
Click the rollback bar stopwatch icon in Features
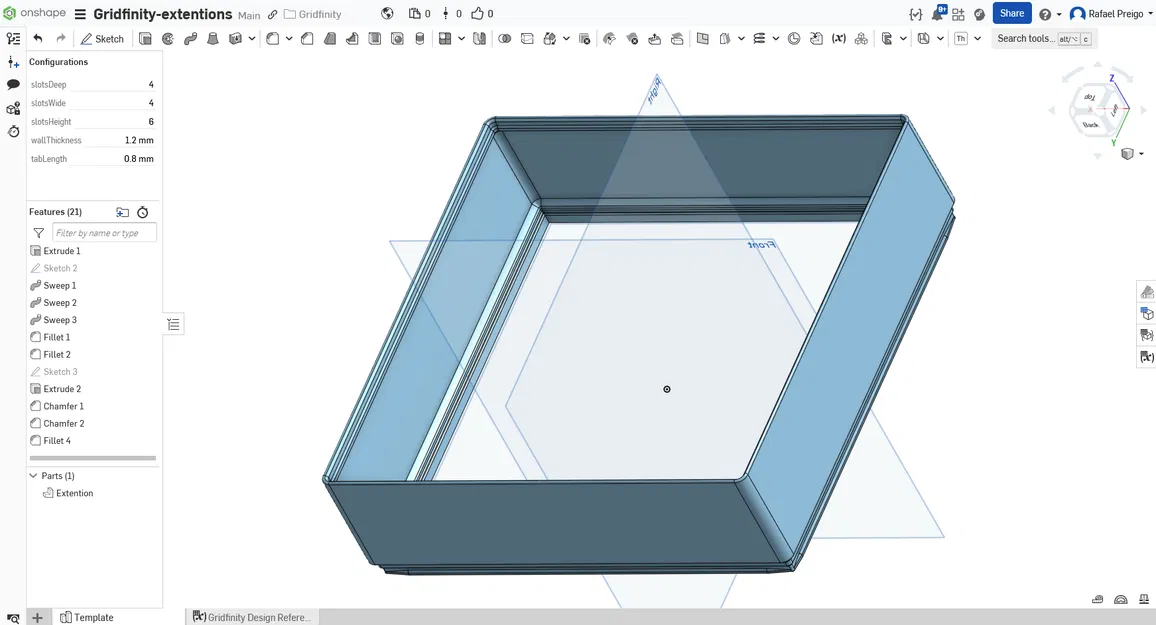(143, 212)
